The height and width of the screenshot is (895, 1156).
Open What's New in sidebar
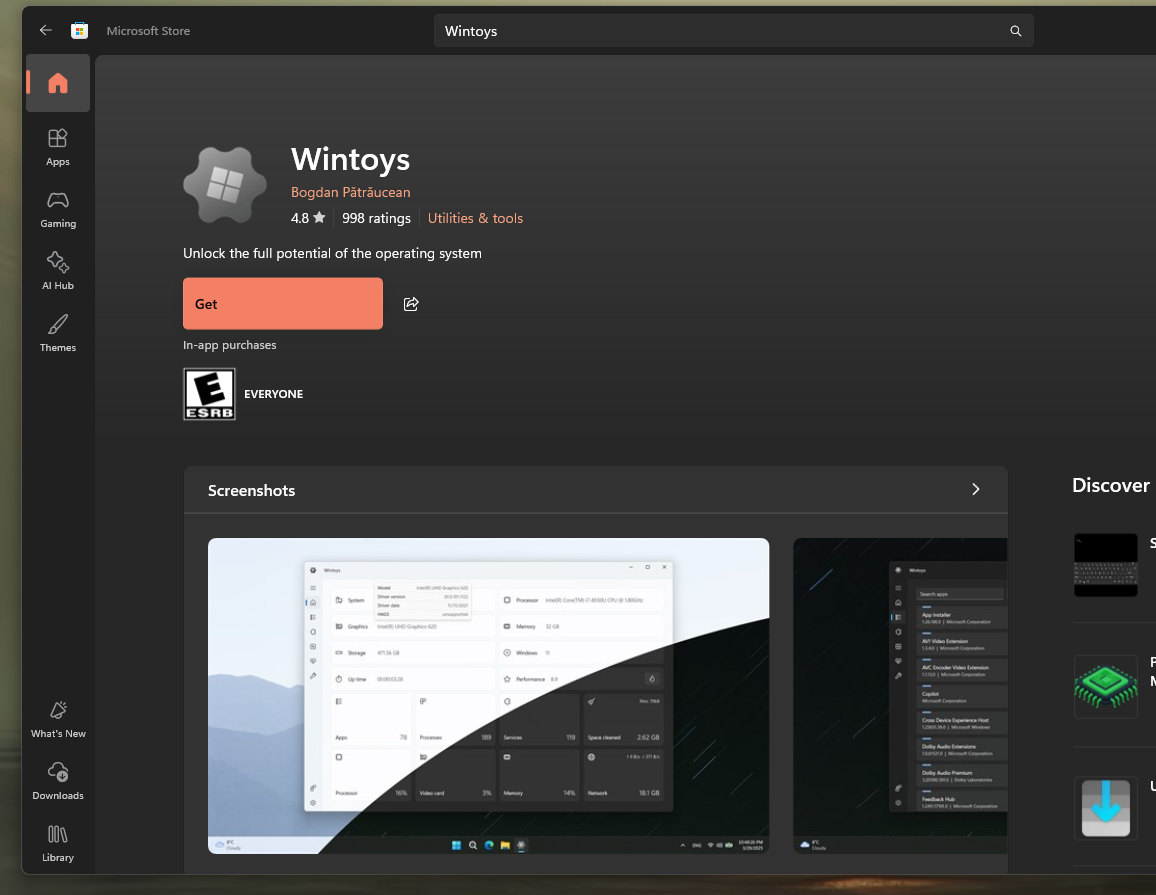click(x=58, y=719)
